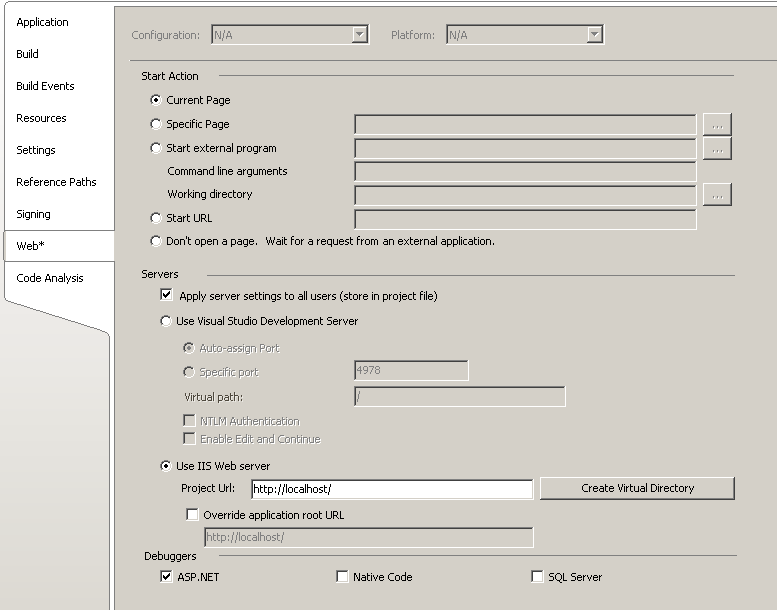This screenshot has height=610, width=777.
Task: Click the Specific port radio button
Action: coord(189,372)
